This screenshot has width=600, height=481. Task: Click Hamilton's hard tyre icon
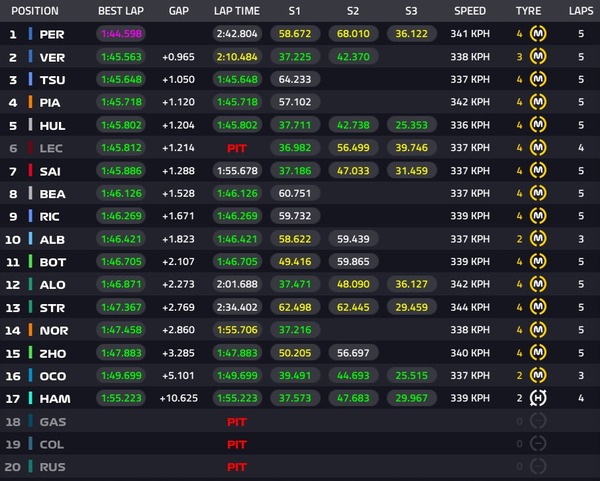[538, 398]
